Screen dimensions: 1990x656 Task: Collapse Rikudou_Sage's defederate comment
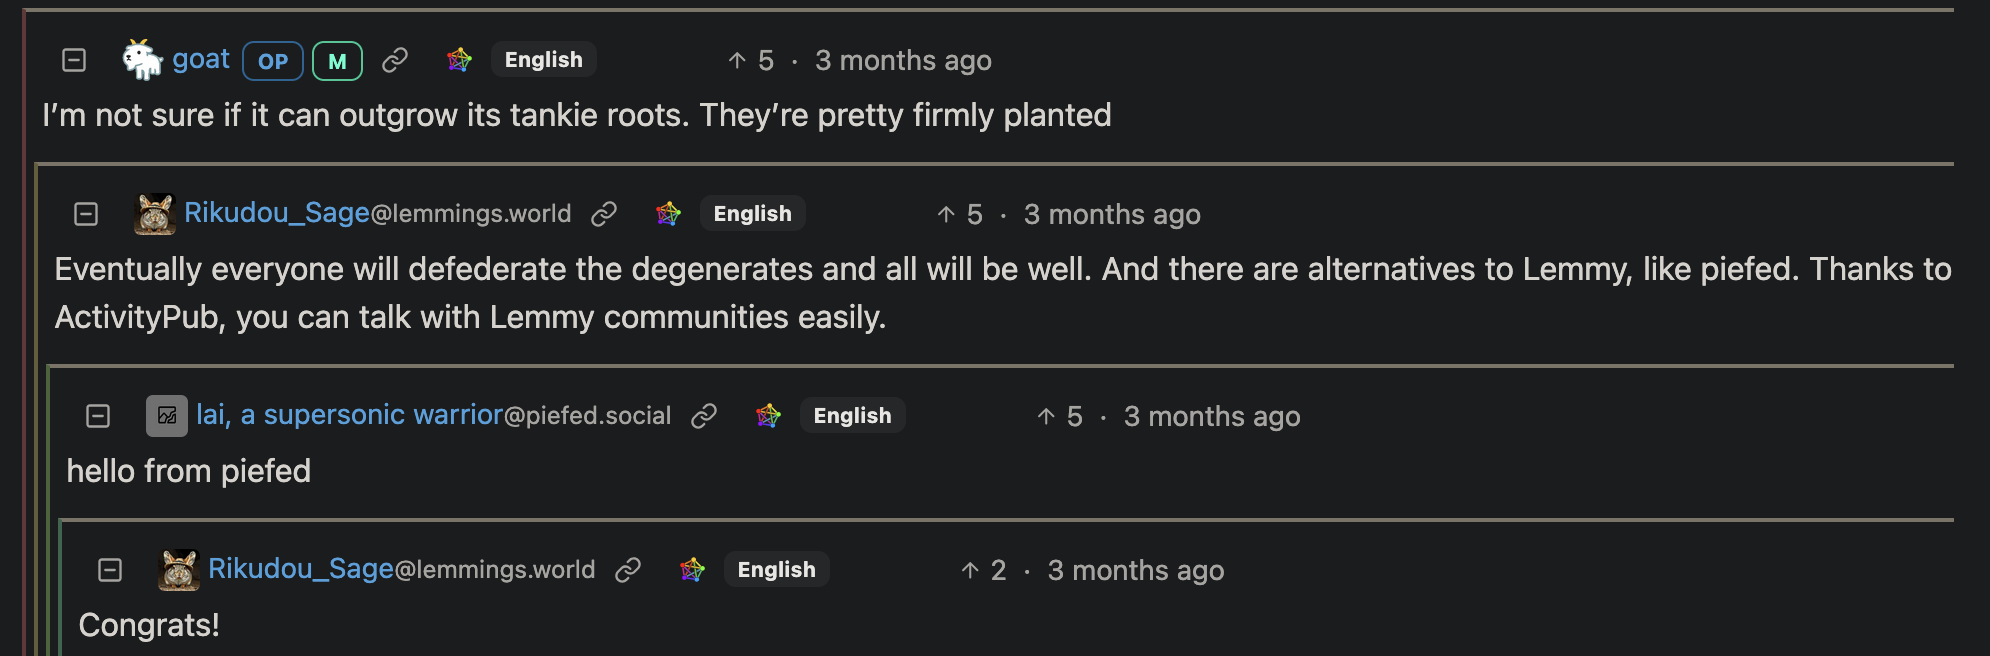coord(86,214)
